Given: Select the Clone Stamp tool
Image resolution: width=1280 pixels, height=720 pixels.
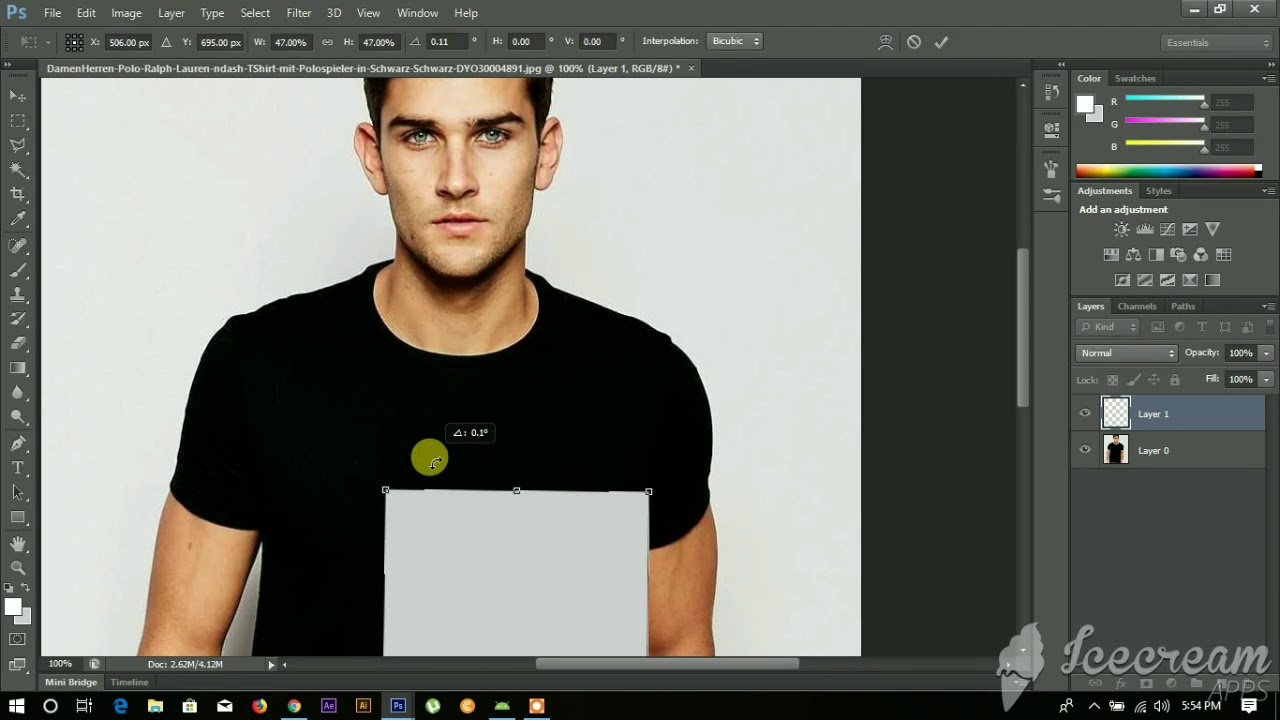Looking at the screenshot, I should (x=18, y=295).
